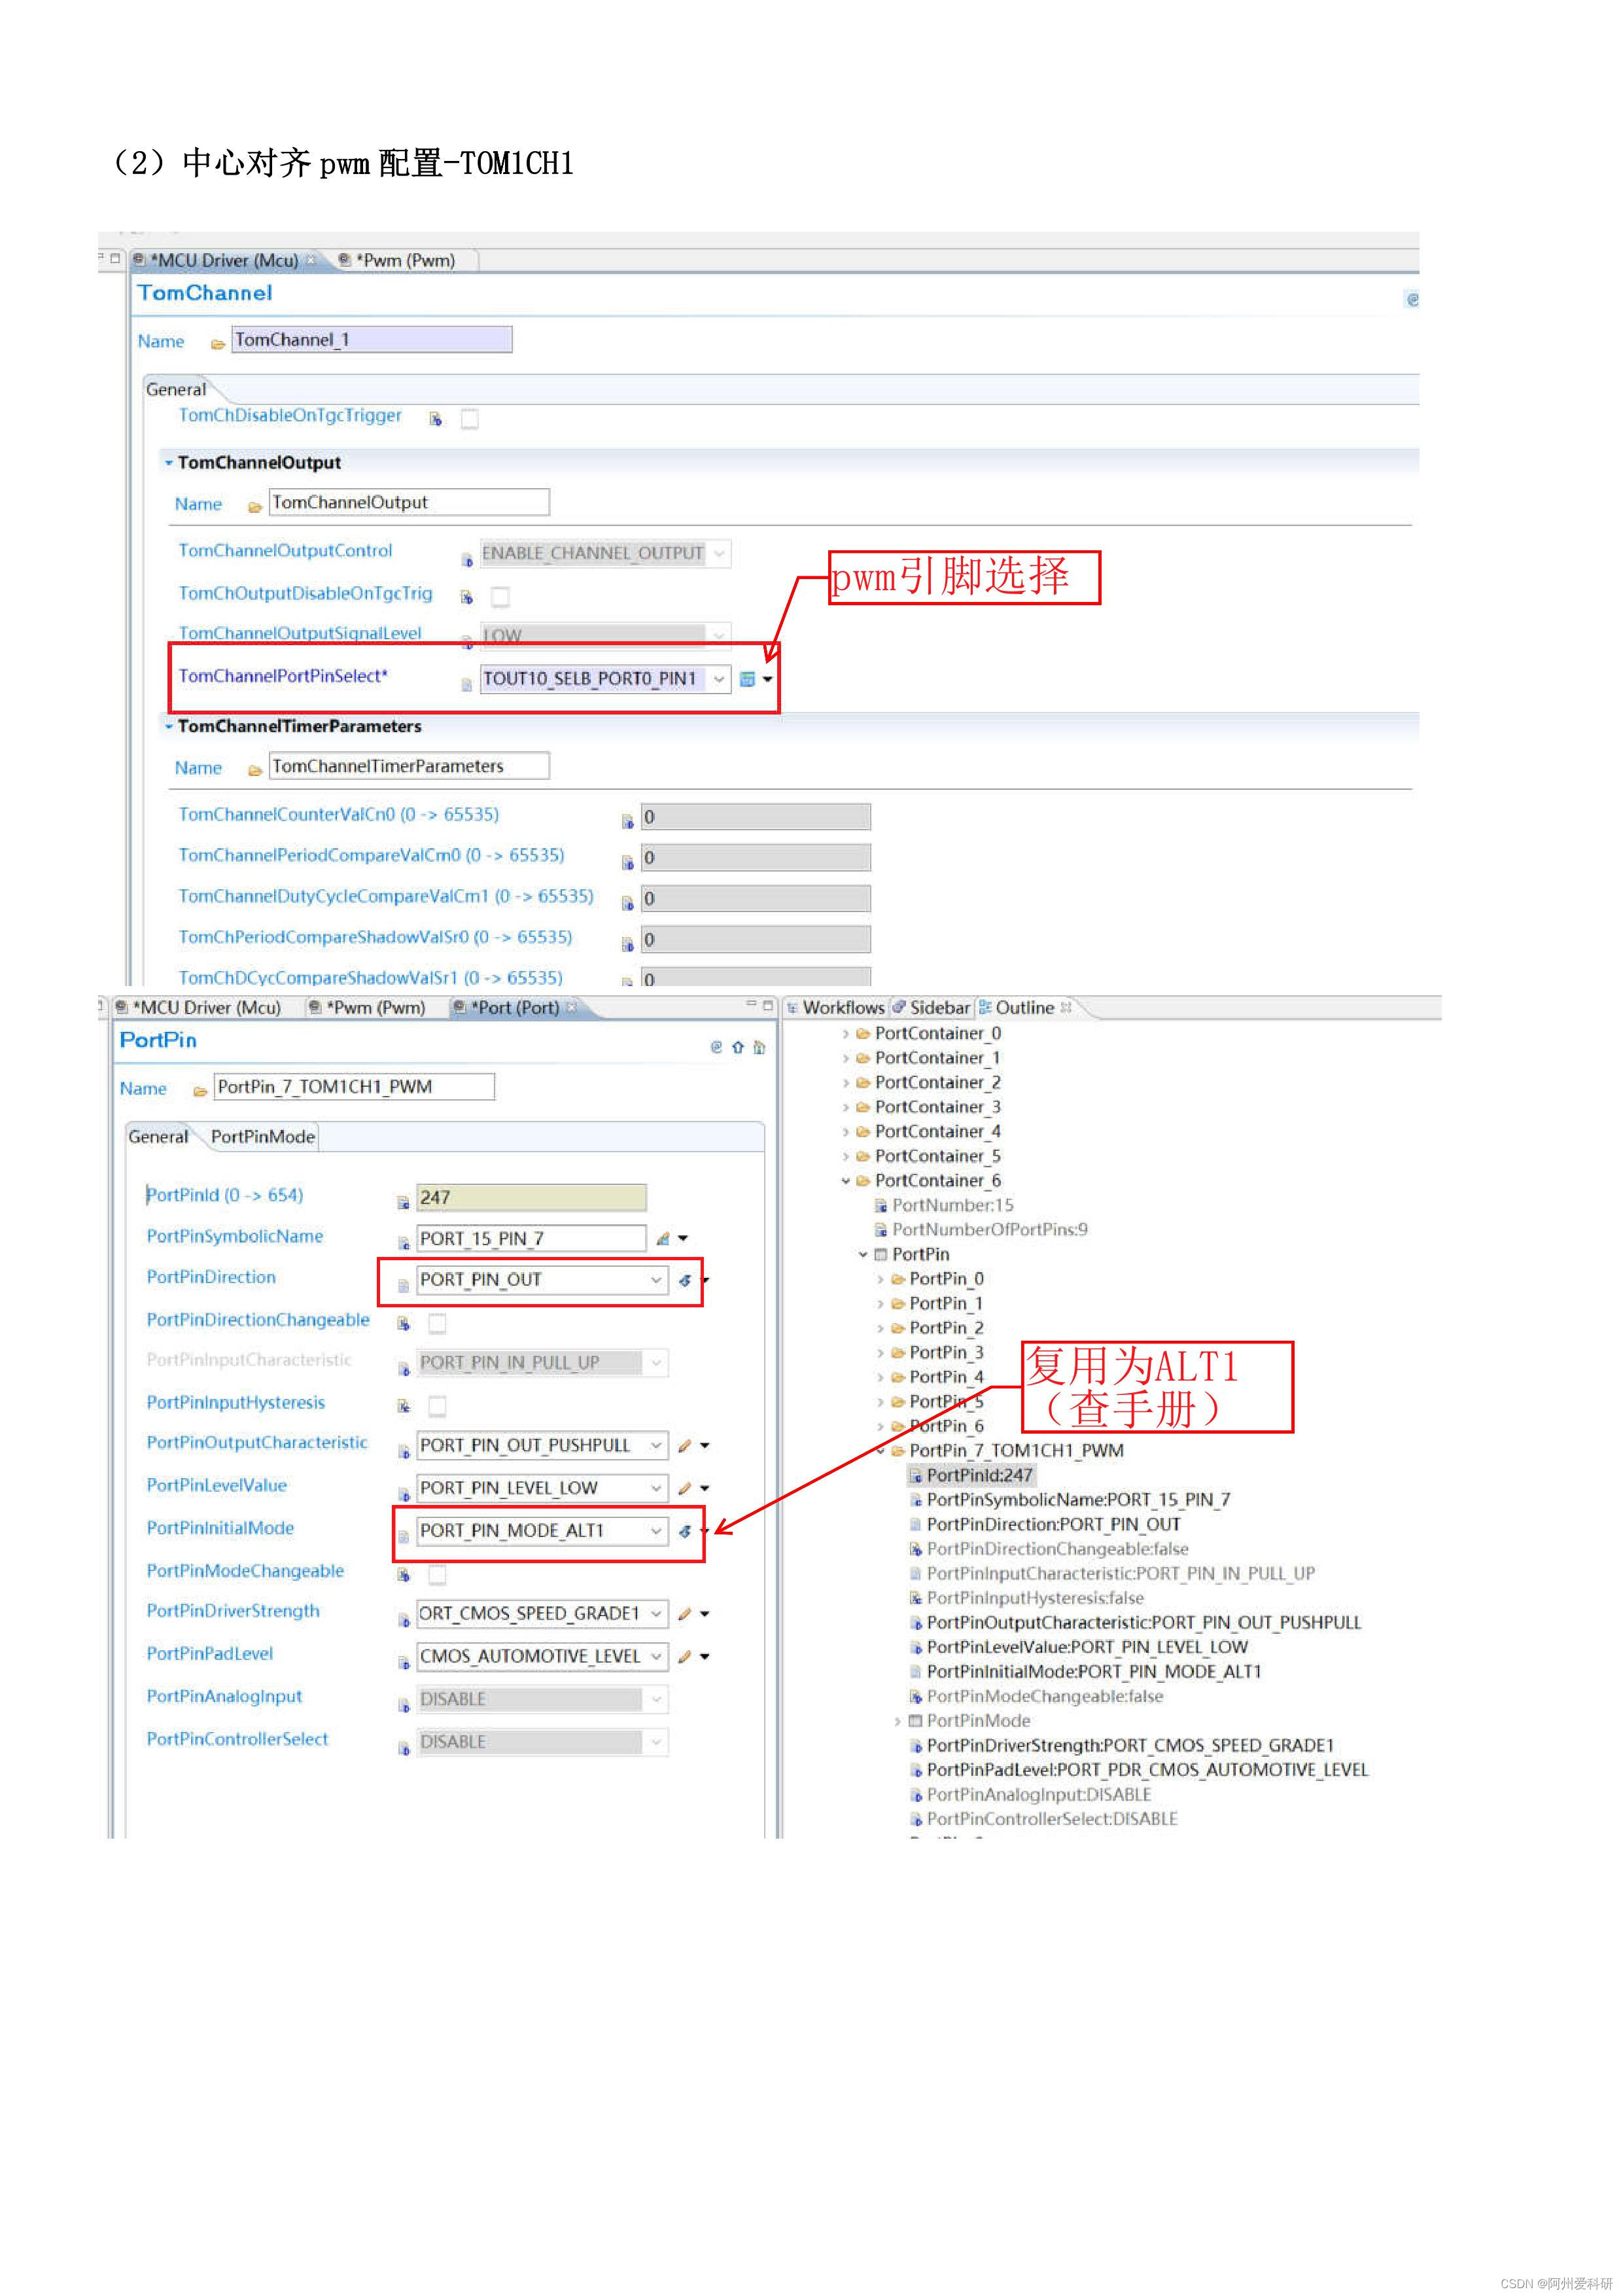Close the *MCU Driver (Mcu) tab in top editor
This screenshot has width=1623, height=2296.
(x=310, y=260)
